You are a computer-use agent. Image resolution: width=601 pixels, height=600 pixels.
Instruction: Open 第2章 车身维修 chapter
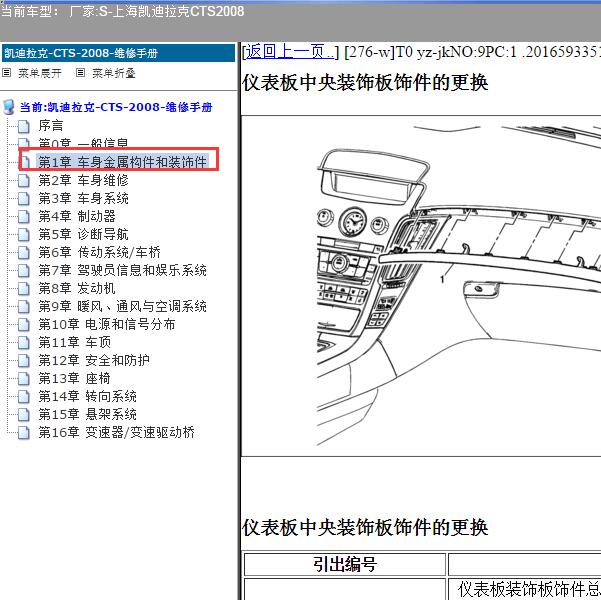click(x=83, y=180)
